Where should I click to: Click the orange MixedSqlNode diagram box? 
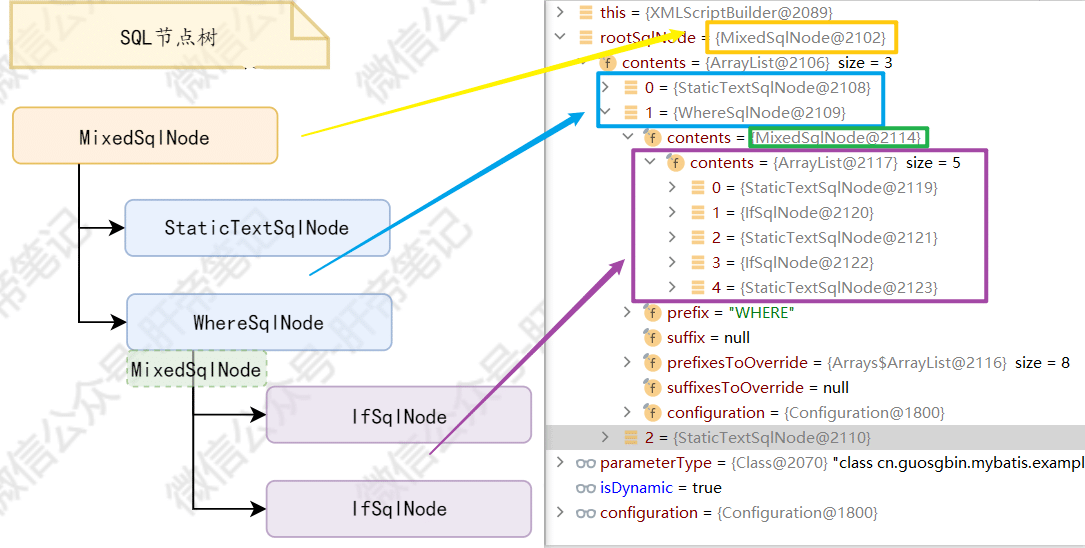pos(144,137)
